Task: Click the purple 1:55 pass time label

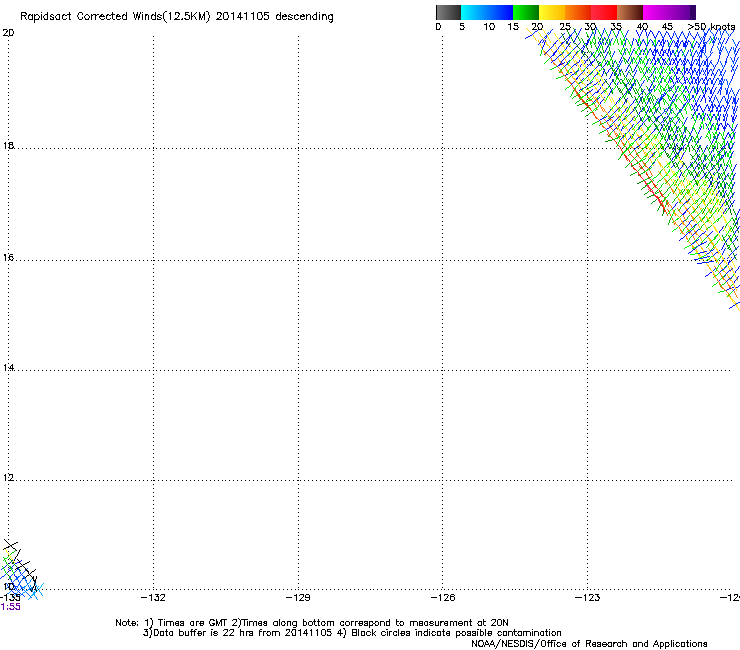Action: pos(10,607)
